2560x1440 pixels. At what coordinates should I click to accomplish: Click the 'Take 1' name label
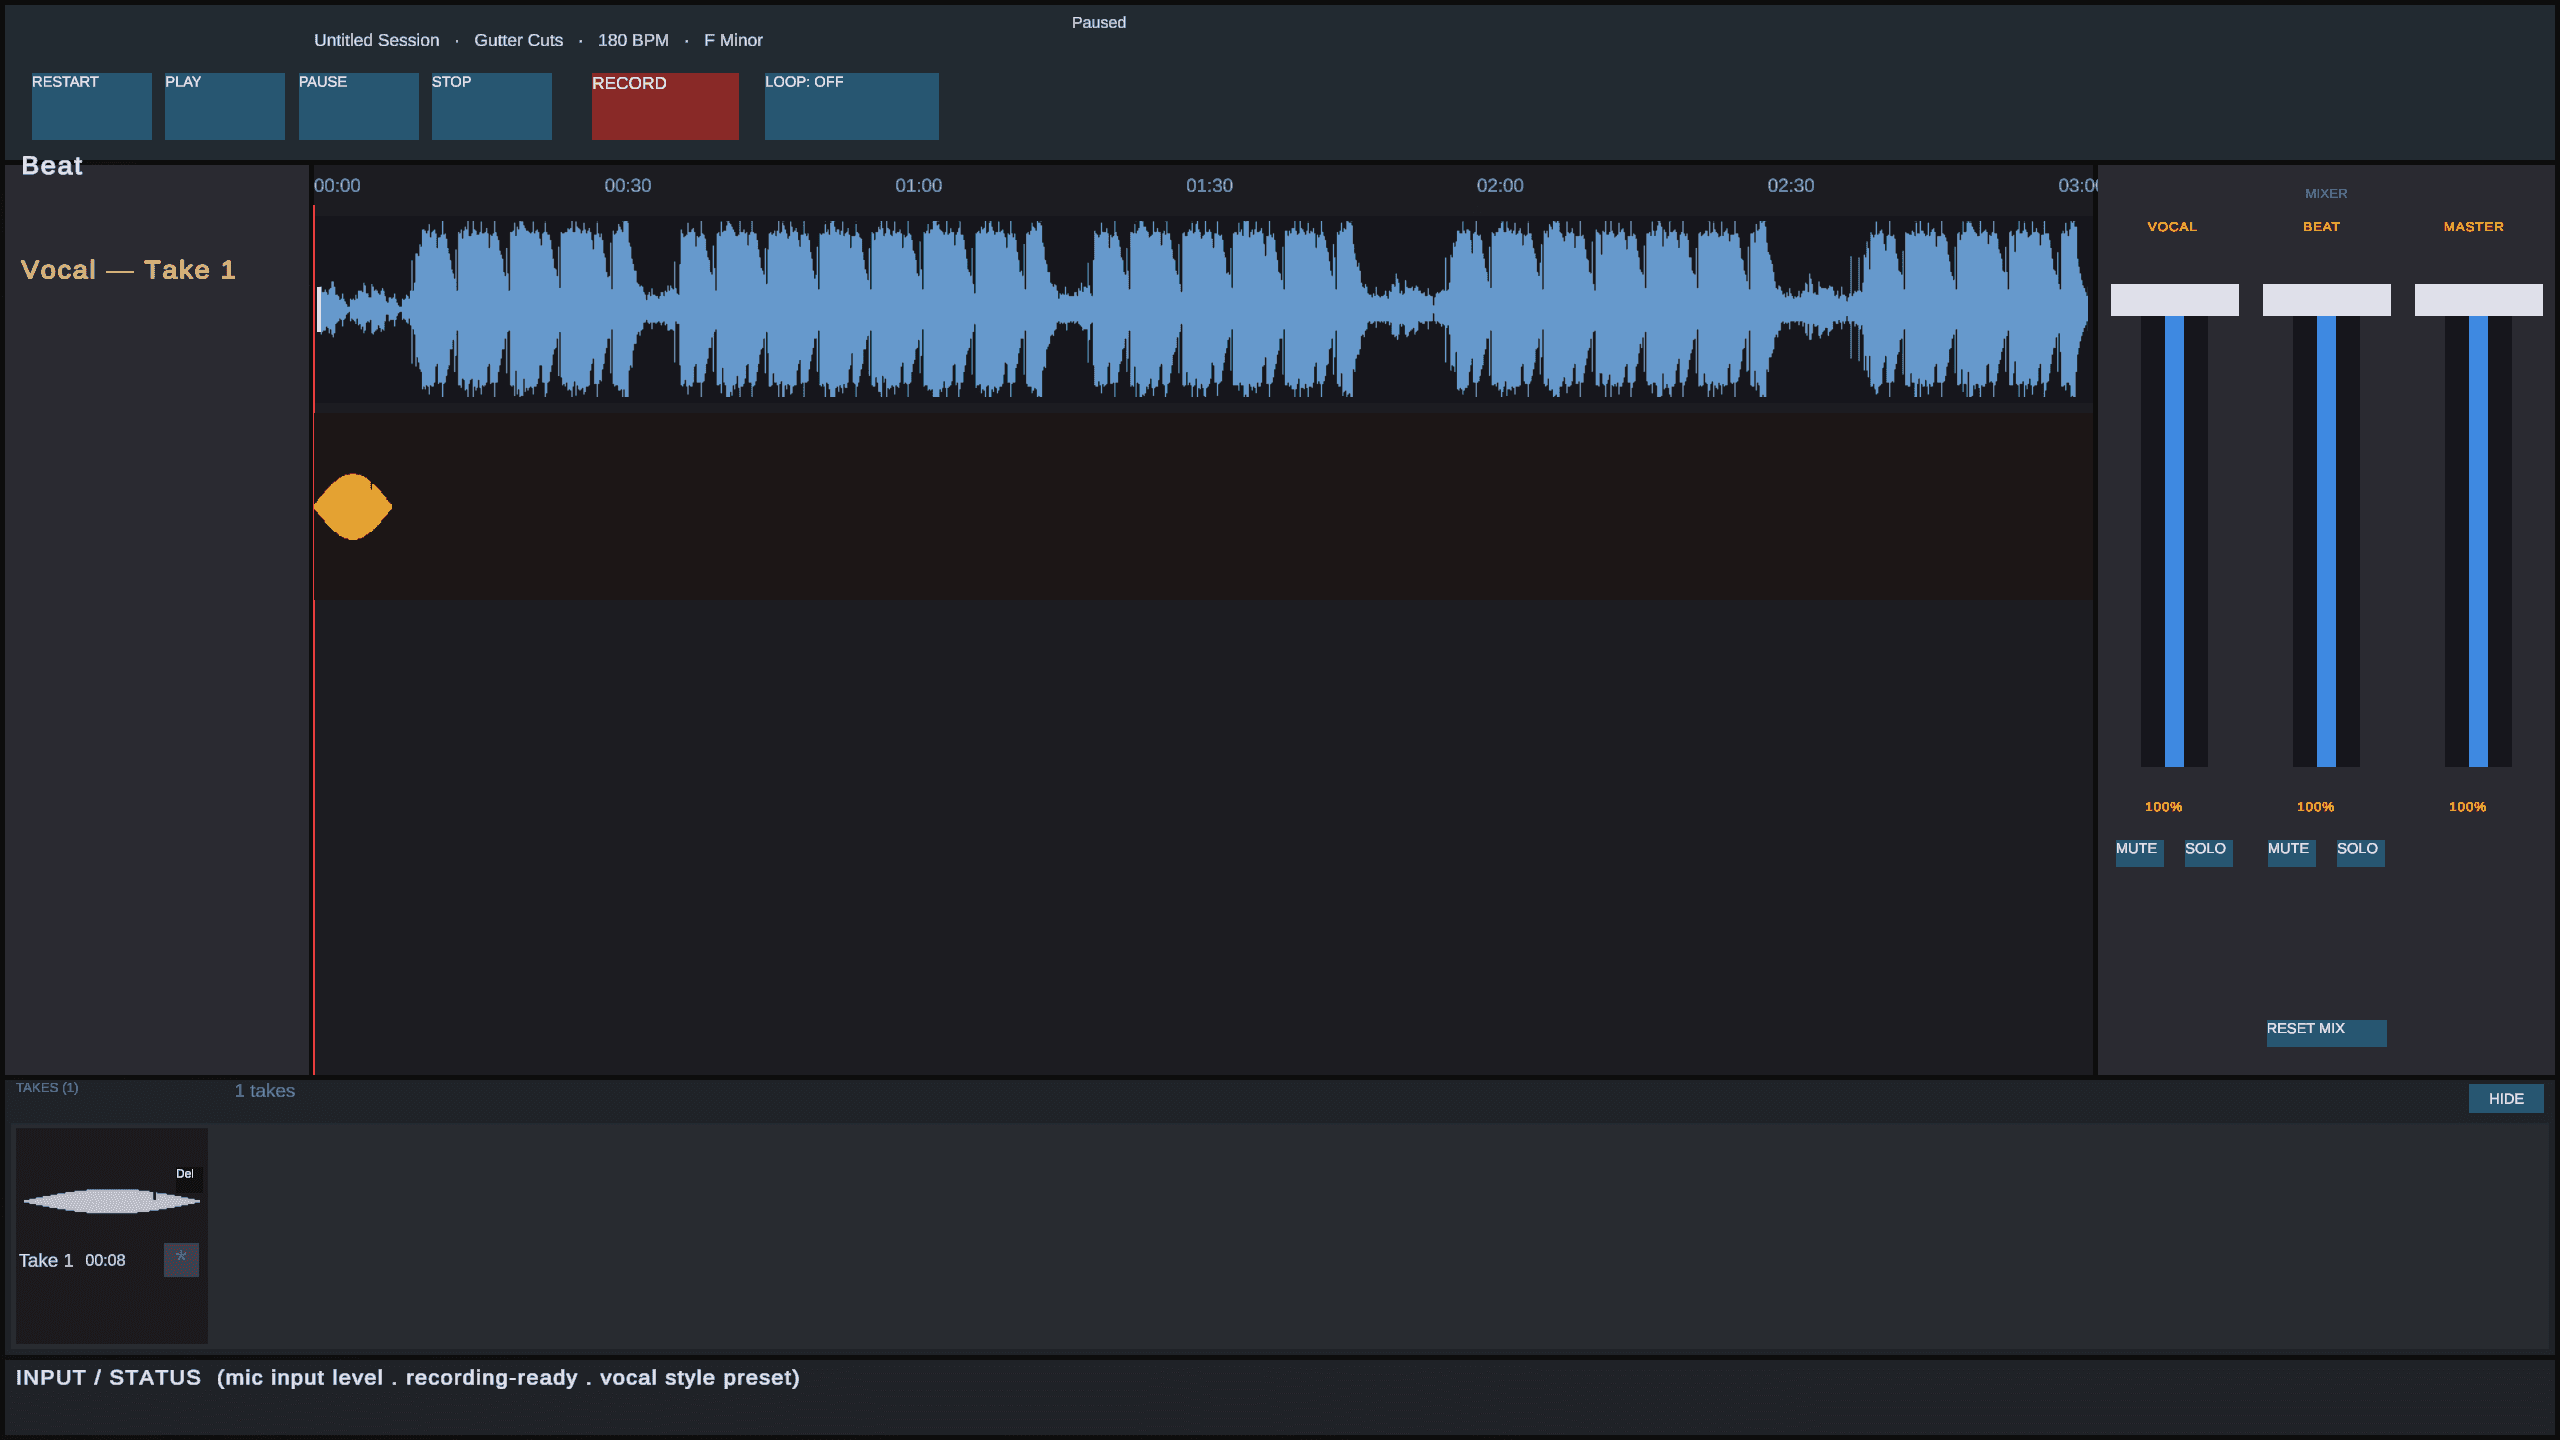point(46,1261)
